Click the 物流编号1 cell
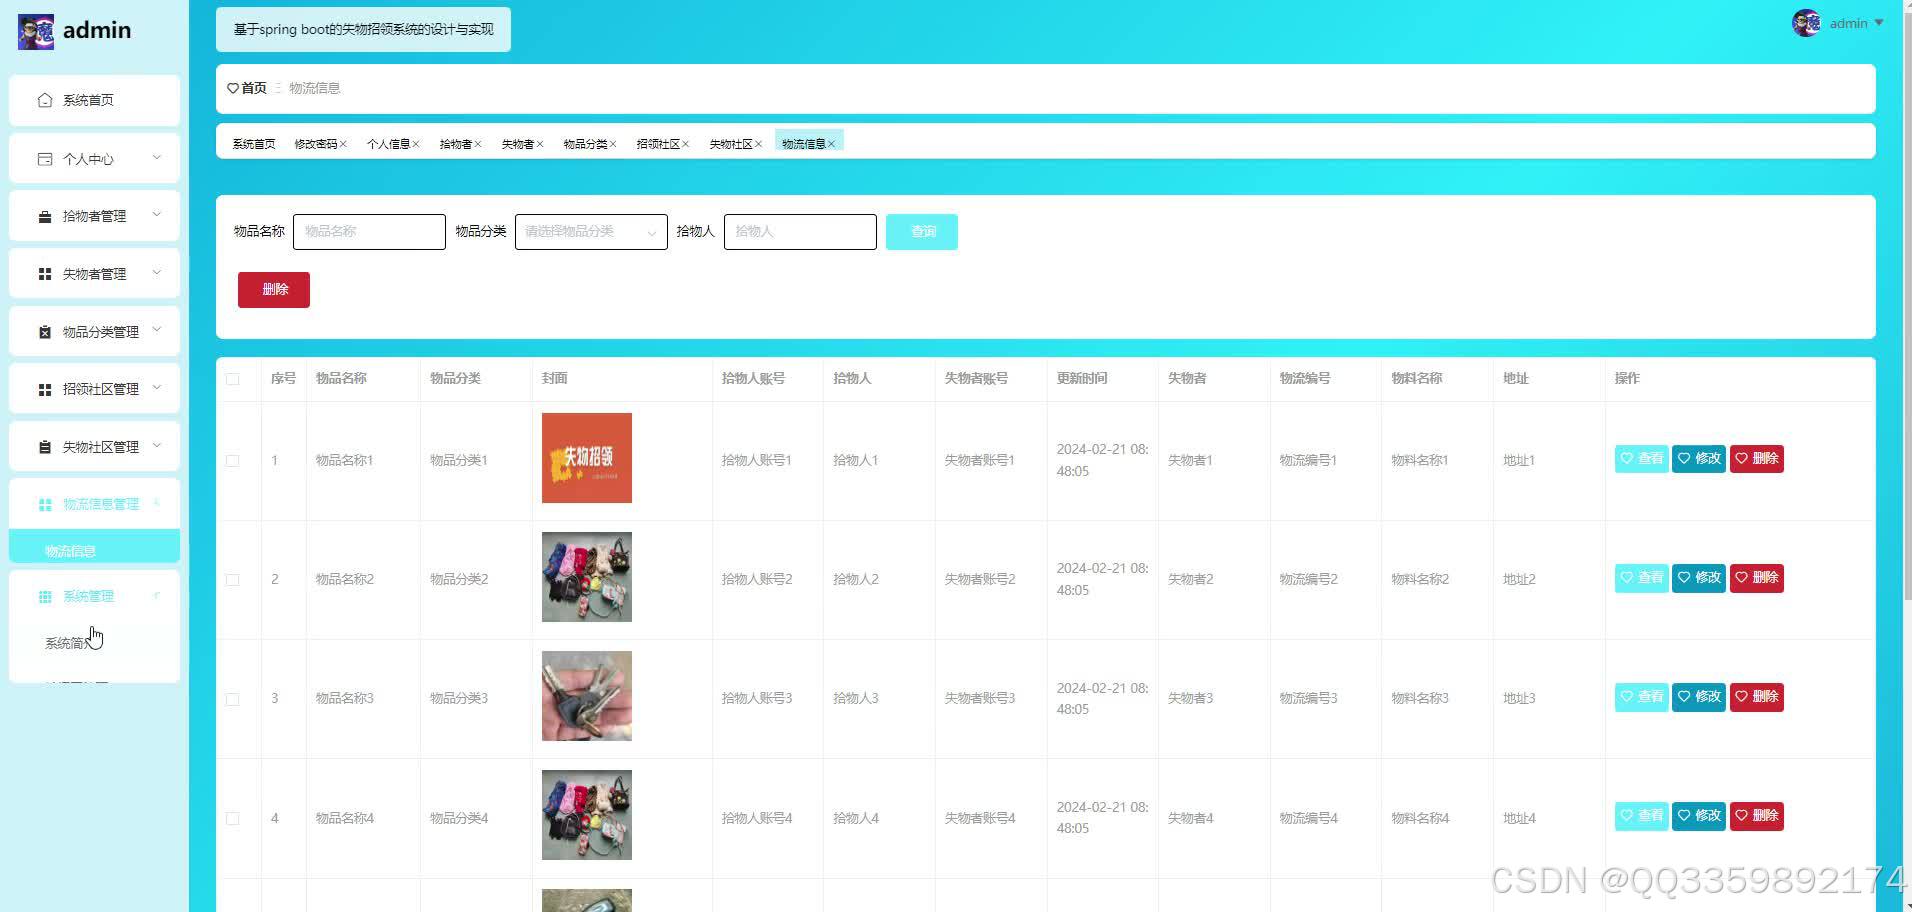 click(x=1308, y=461)
